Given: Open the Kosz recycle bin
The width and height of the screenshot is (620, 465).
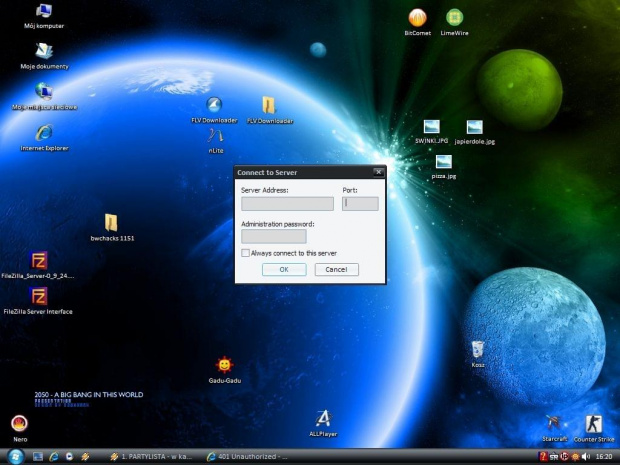Looking at the screenshot, I should coord(478,349).
